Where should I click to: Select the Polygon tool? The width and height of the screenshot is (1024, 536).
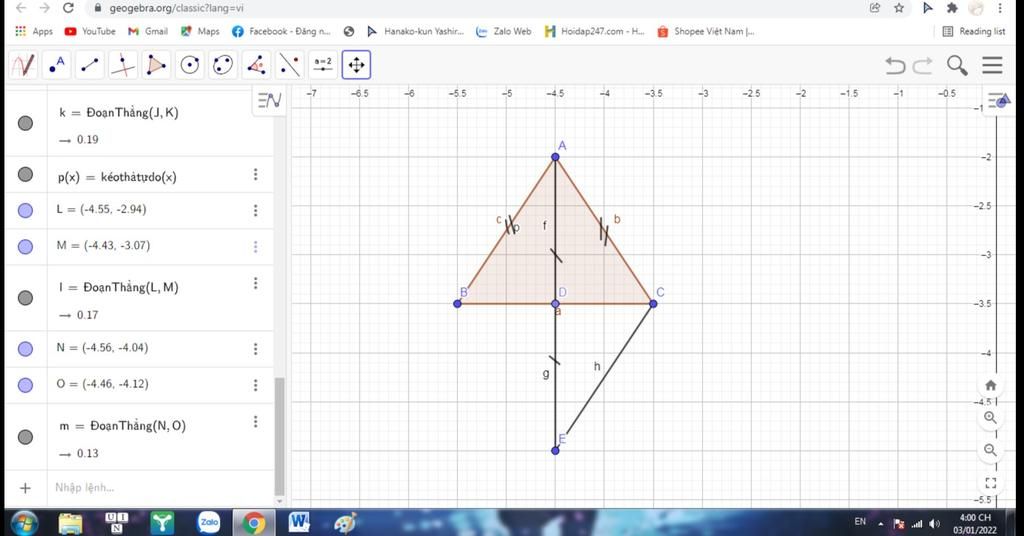156,65
